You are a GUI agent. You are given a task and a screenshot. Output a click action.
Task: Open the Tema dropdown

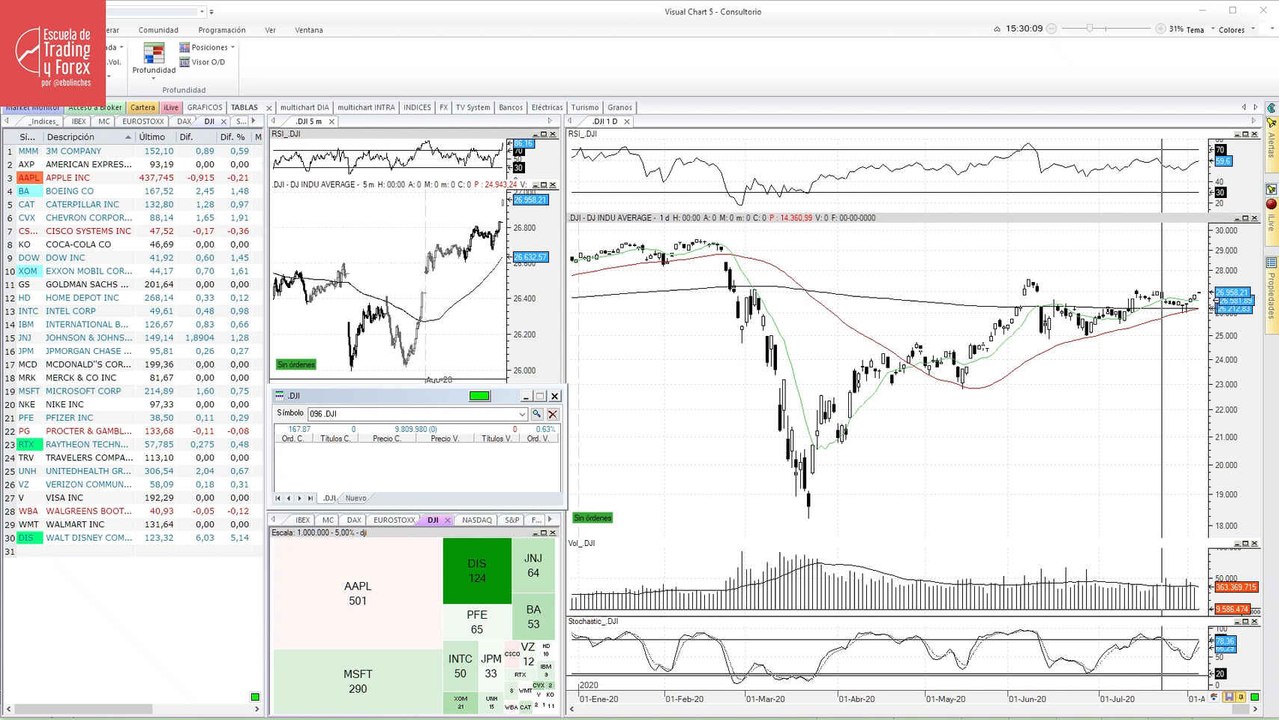tap(1198, 30)
